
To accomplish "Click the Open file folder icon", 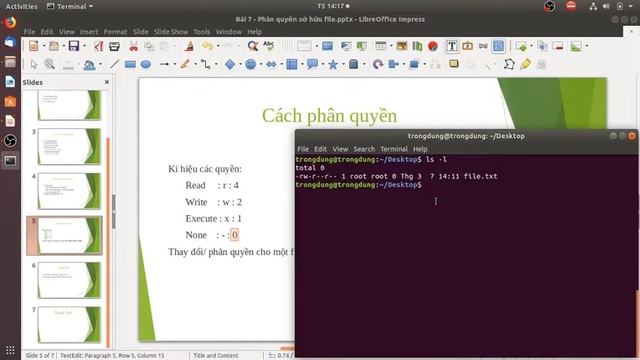I will (53, 46).
